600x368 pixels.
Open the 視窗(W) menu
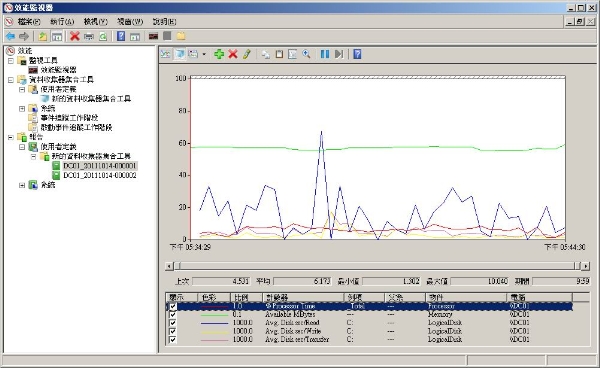click(130, 22)
